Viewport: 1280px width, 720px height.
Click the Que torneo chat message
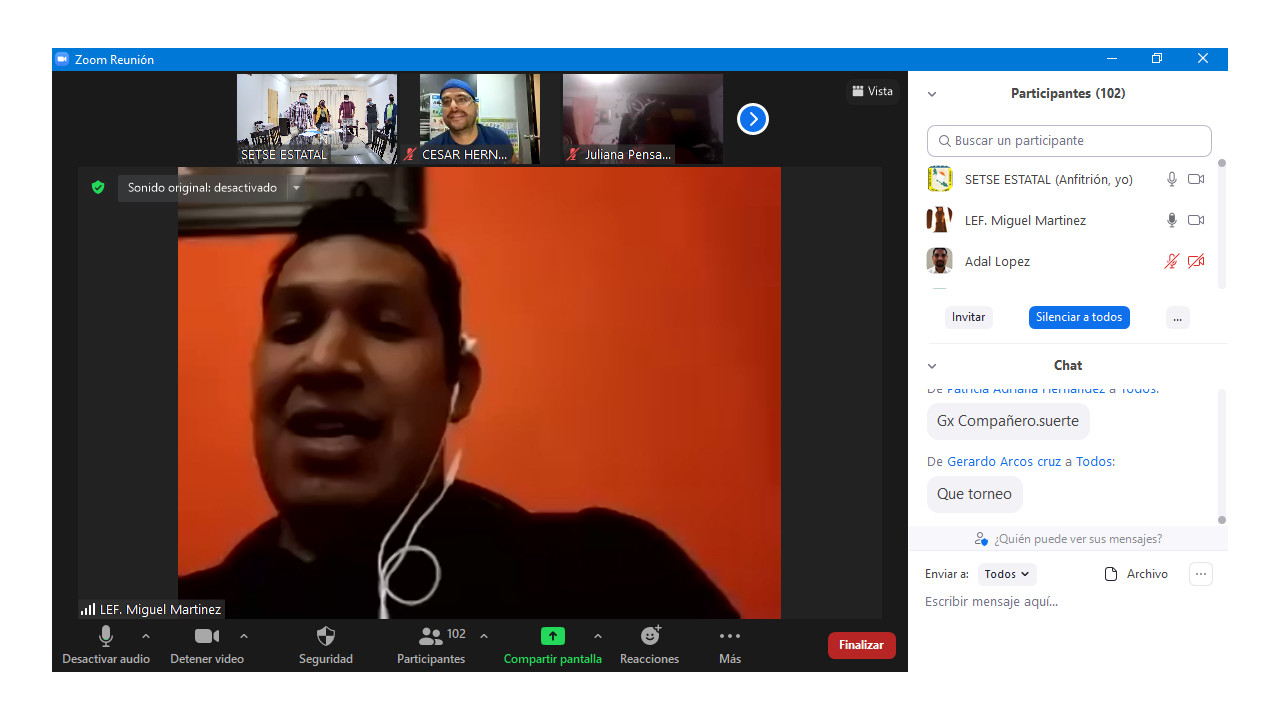(x=974, y=494)
